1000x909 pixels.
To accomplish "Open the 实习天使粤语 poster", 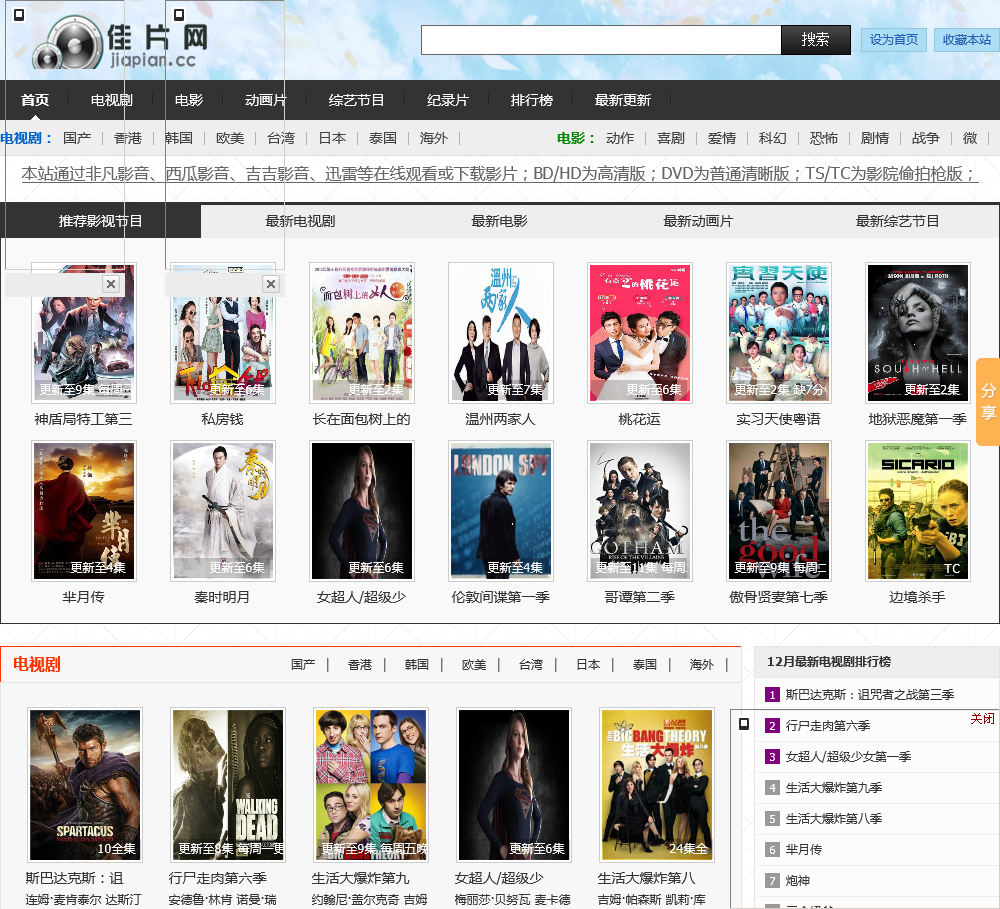I will tap(779, 332).
